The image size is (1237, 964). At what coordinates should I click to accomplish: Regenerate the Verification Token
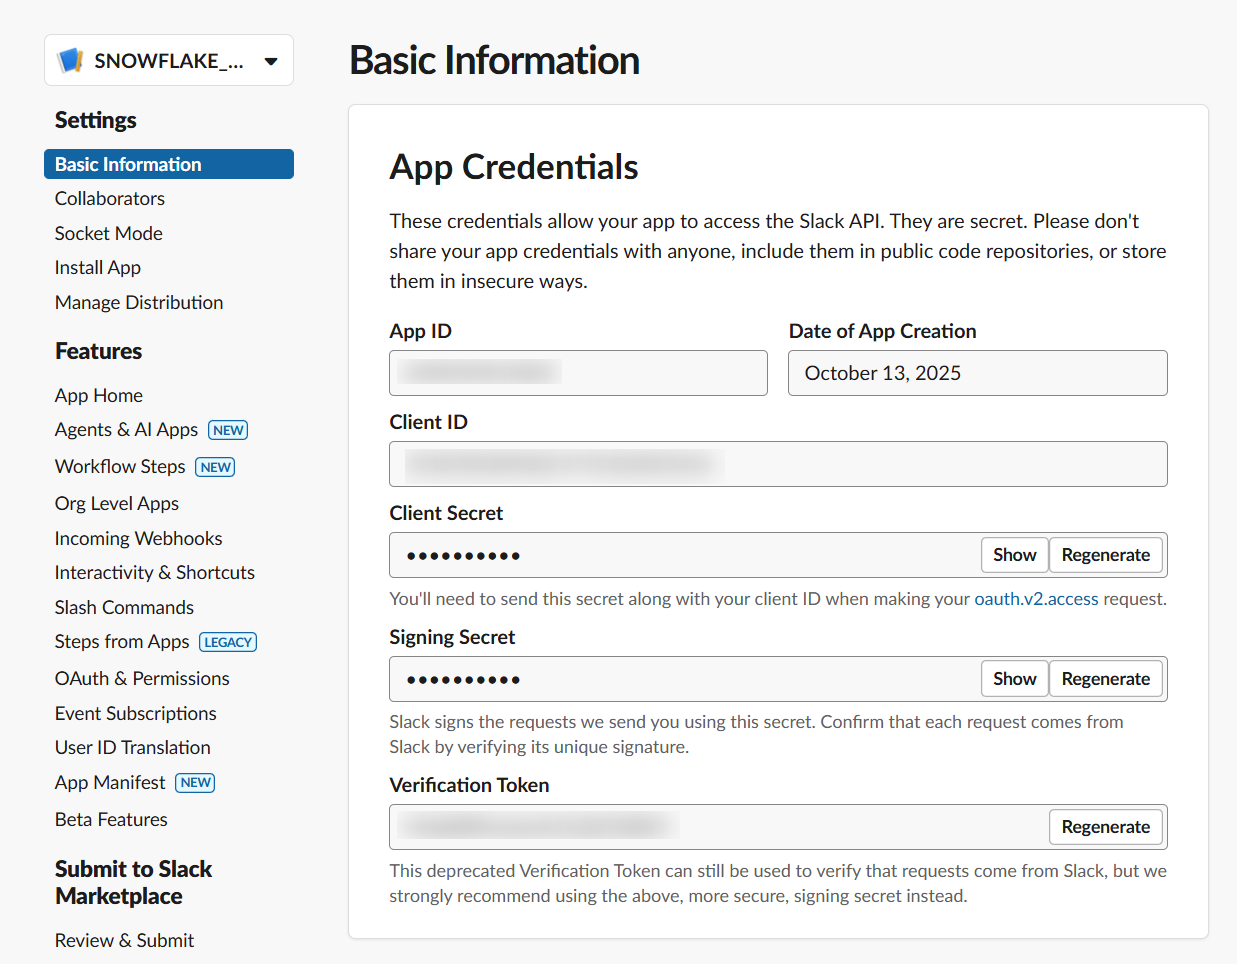click(1105, 827)
